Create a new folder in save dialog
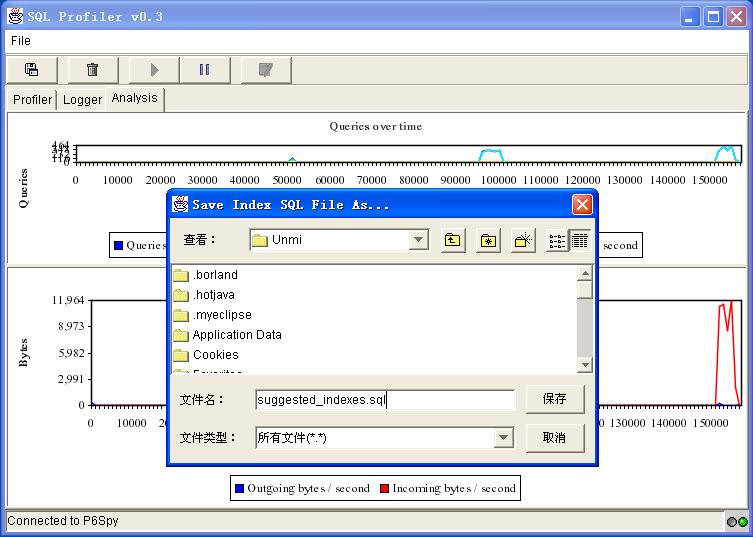This screenshot has height=537, width=753. point(523,240)
